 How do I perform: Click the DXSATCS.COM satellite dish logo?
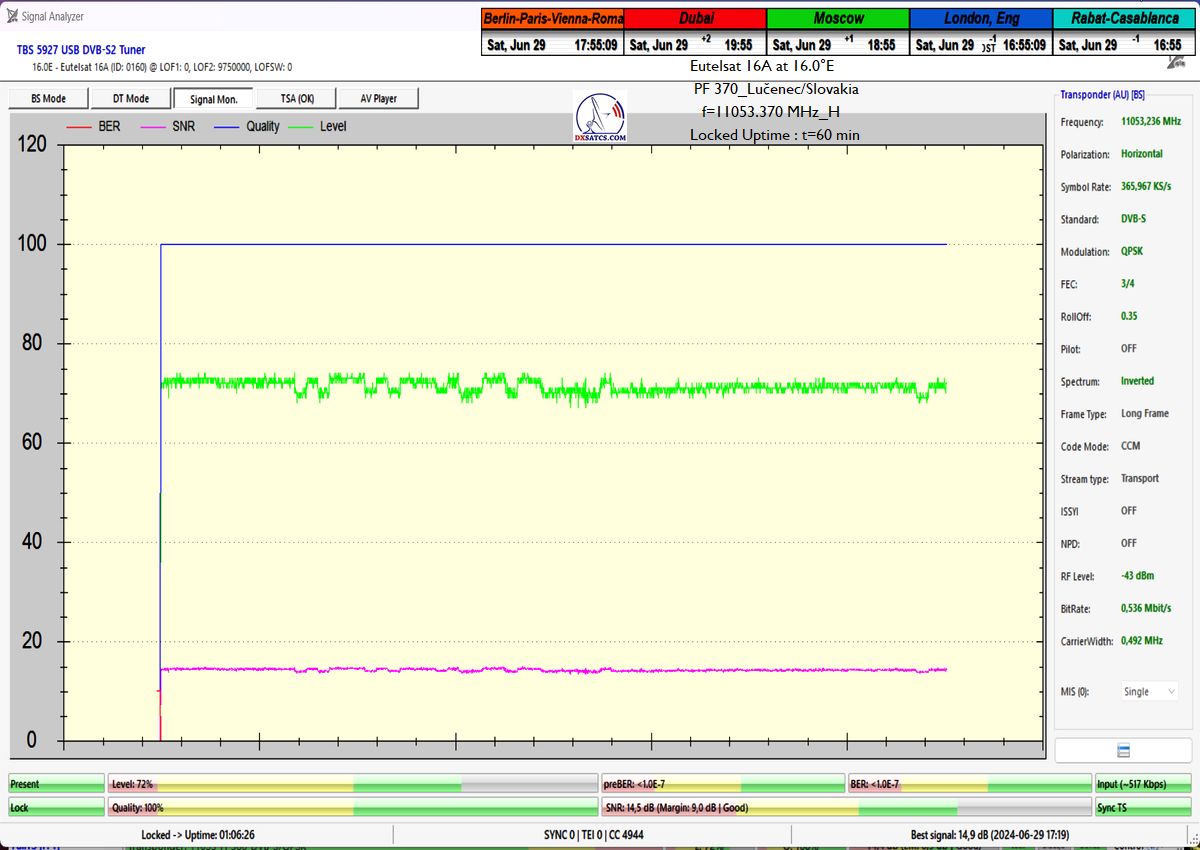point(600,117)
